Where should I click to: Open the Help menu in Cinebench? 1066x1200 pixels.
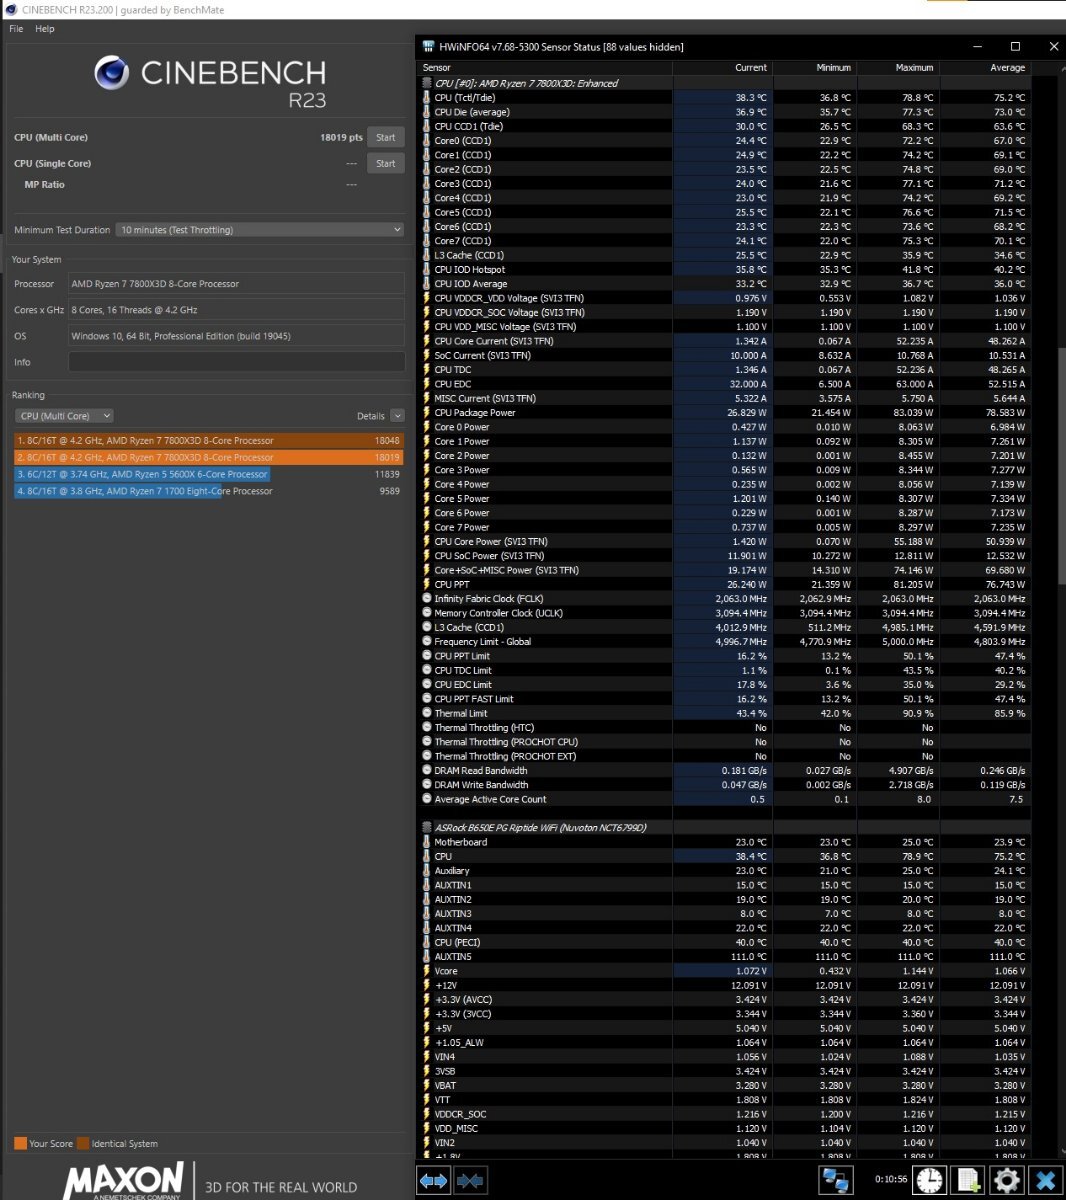tap(45, 29)
